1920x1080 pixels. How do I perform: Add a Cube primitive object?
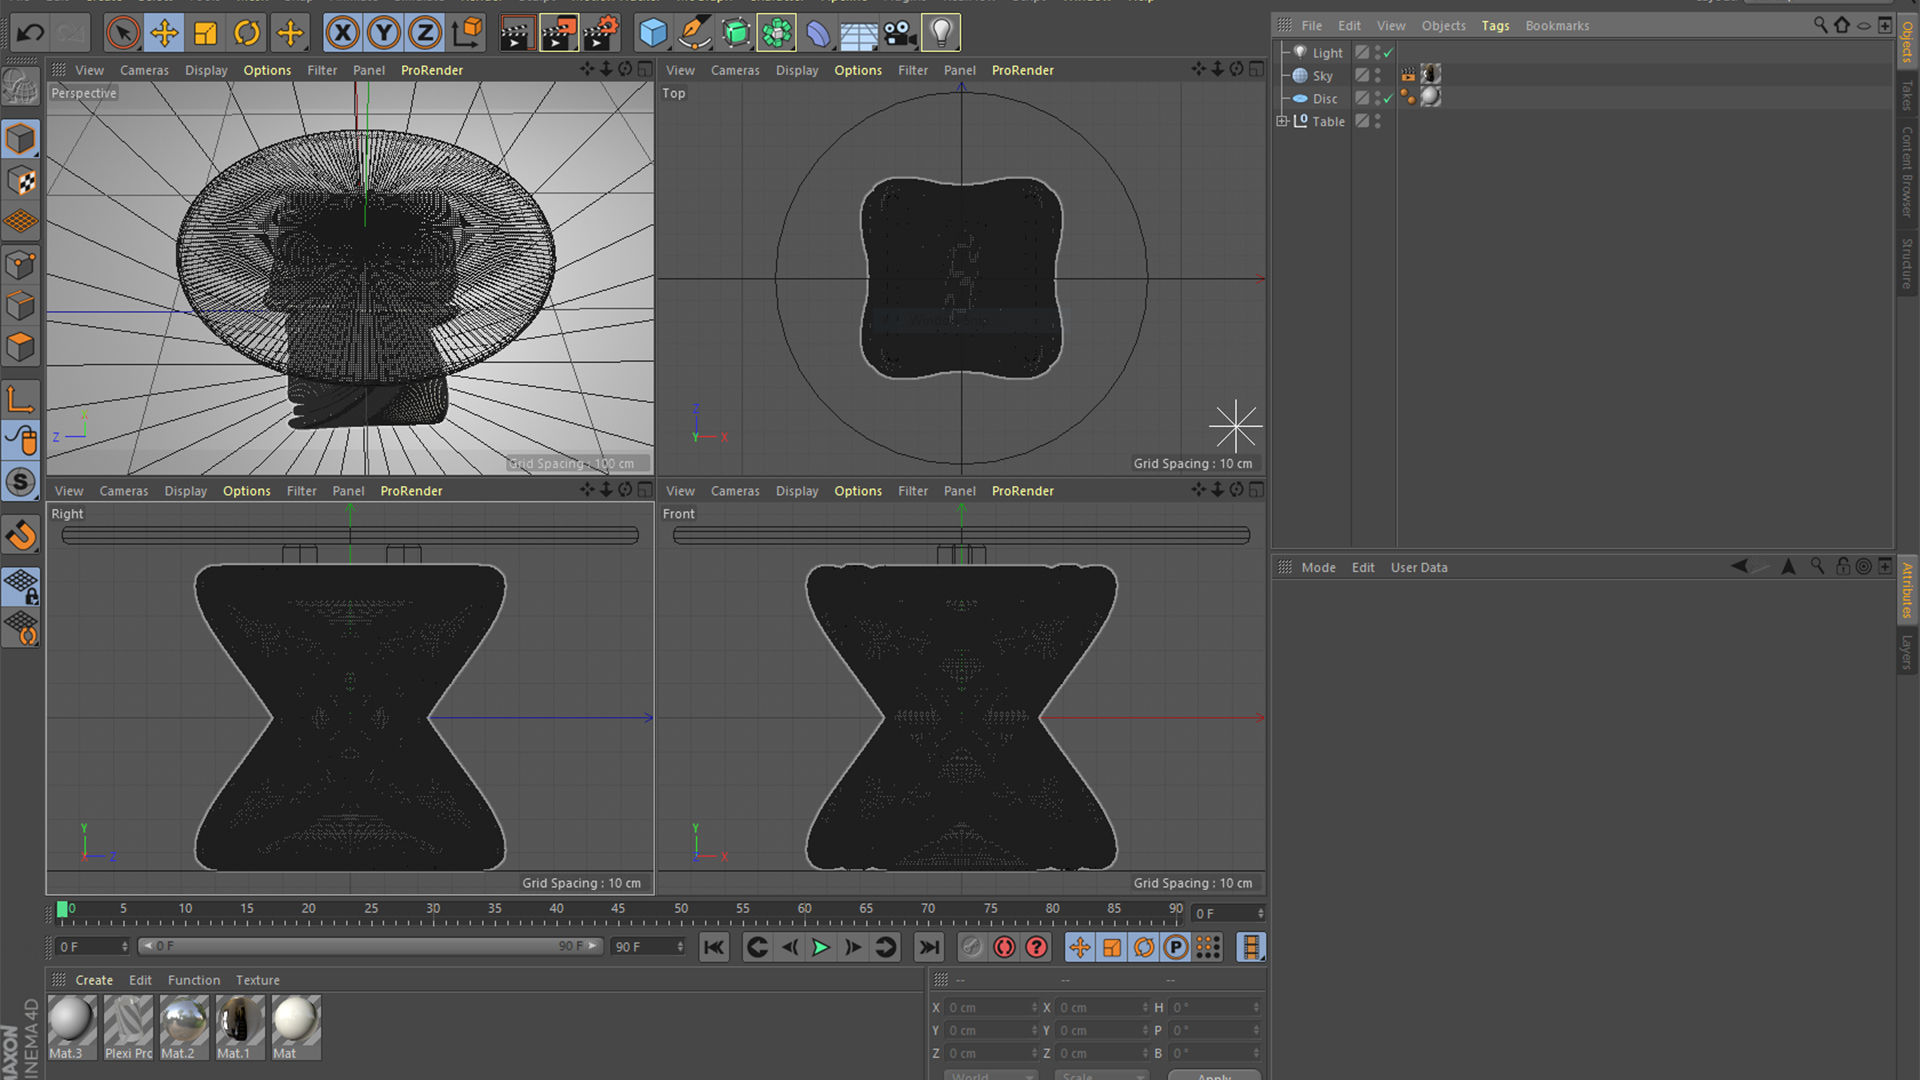[x=653, y=33]
